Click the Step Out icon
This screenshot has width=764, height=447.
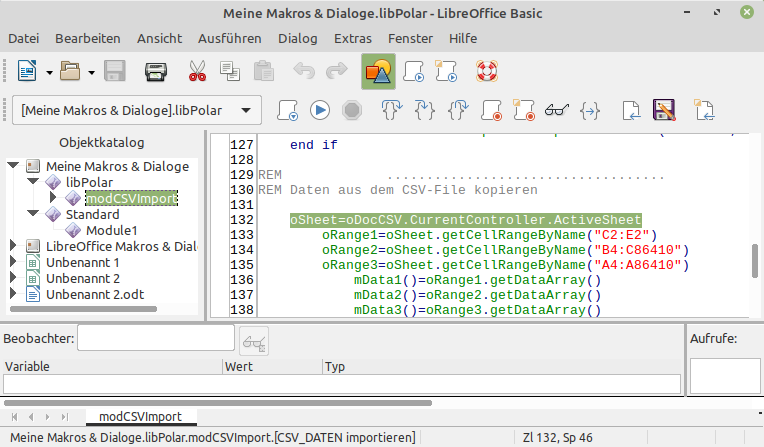click(x=458, y=110)
